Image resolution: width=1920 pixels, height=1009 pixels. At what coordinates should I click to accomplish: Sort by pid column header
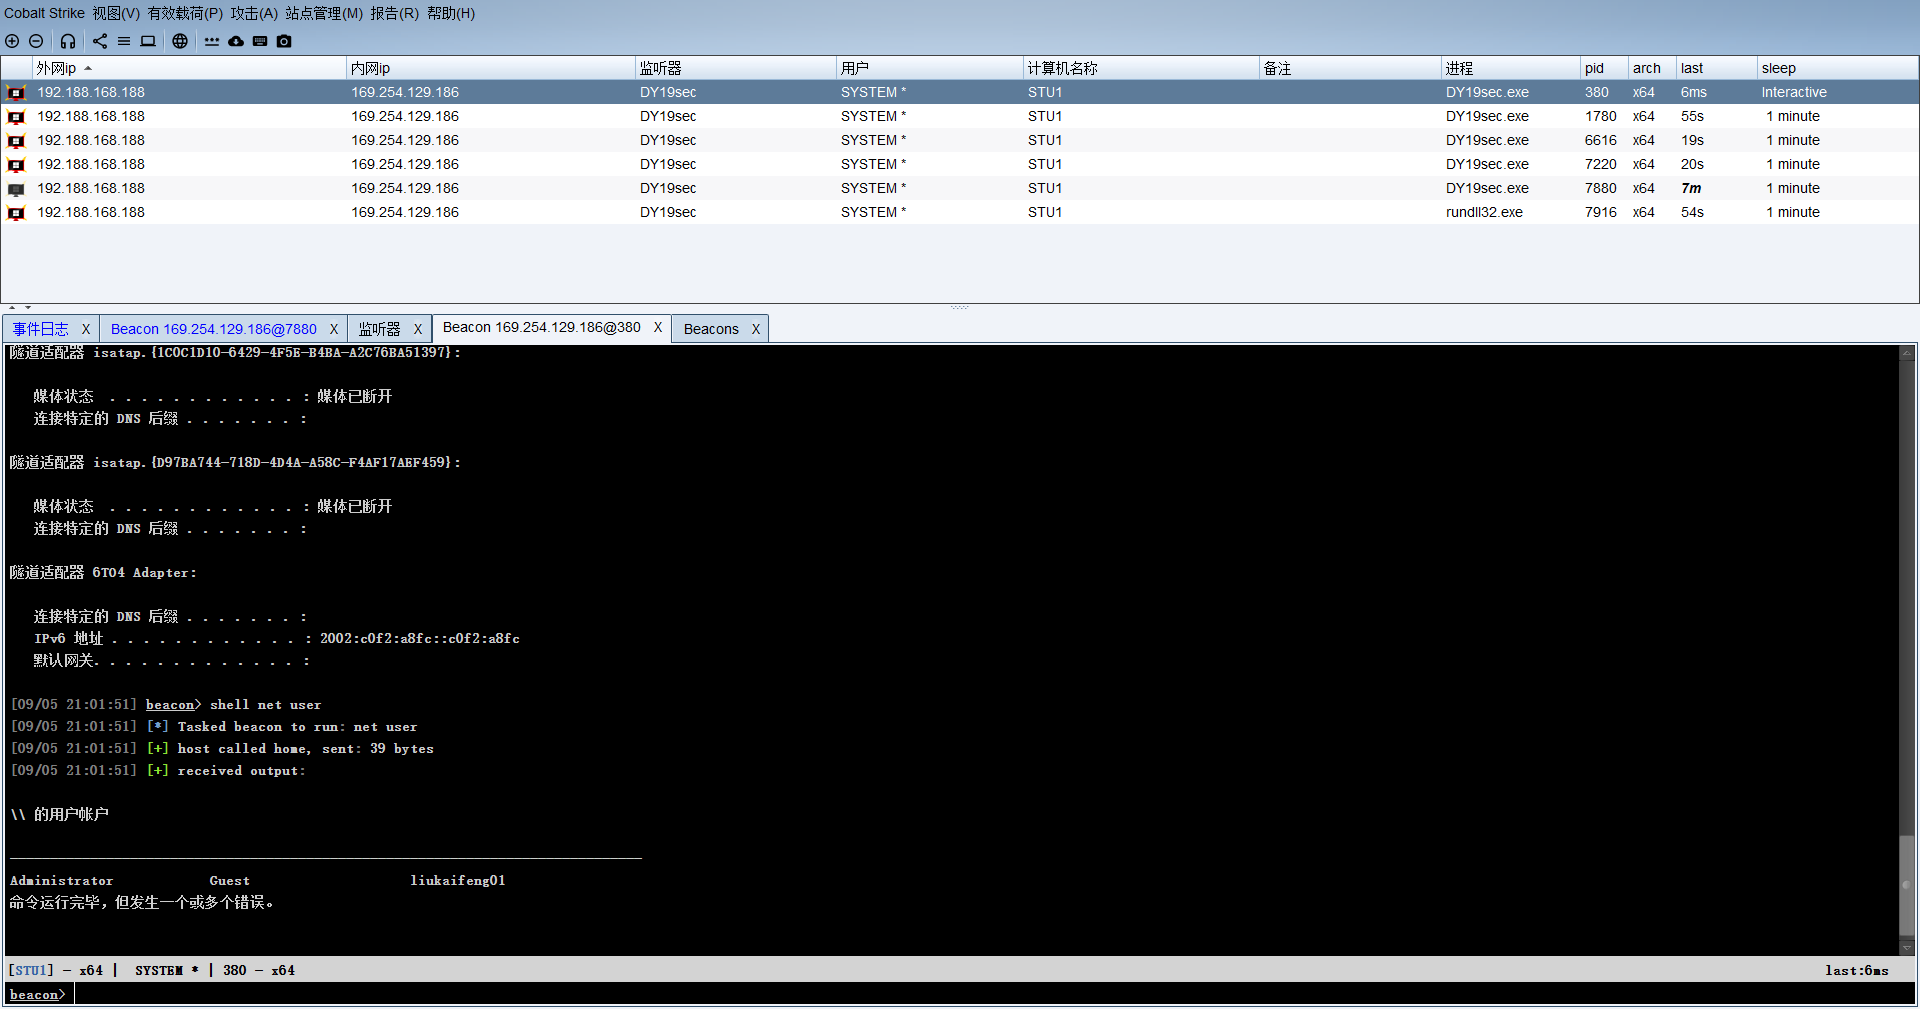1604,68
